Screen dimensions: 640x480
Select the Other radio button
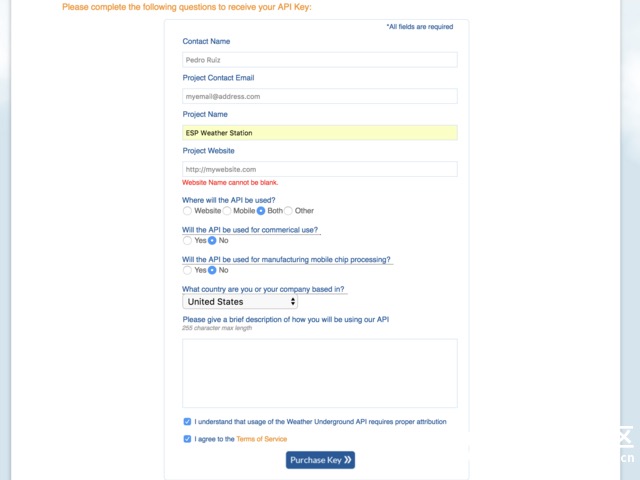288,211
